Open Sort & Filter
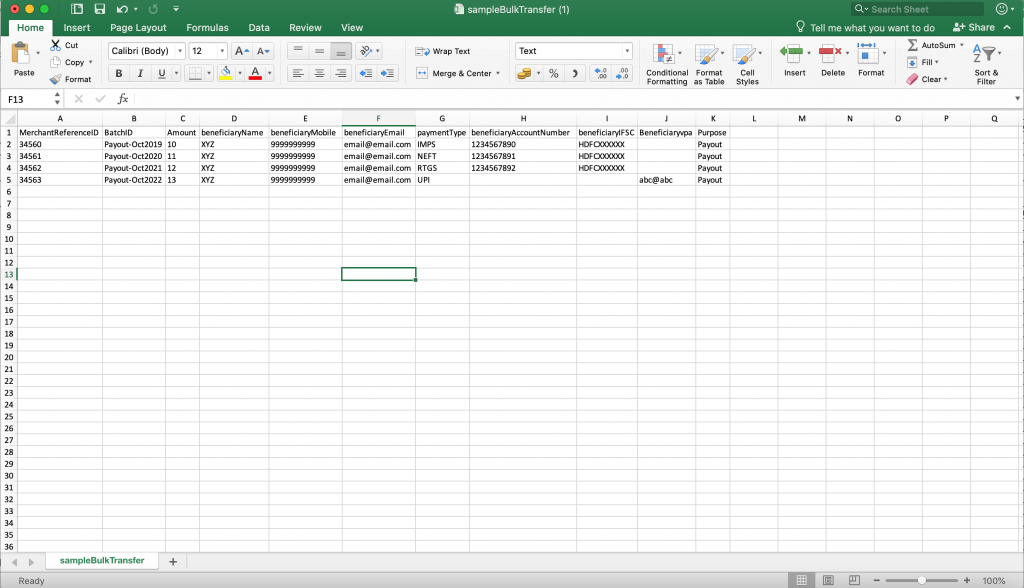This screenshot has height=588, width=1024. (x=985, y=64)
